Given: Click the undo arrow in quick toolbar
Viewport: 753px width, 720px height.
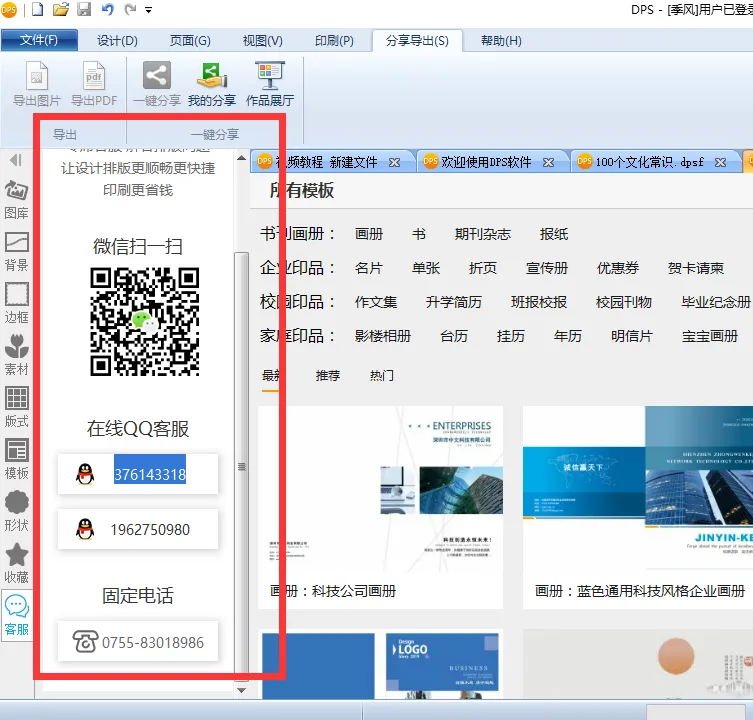Looking at the screenshot, I should (x=107, y=10).
